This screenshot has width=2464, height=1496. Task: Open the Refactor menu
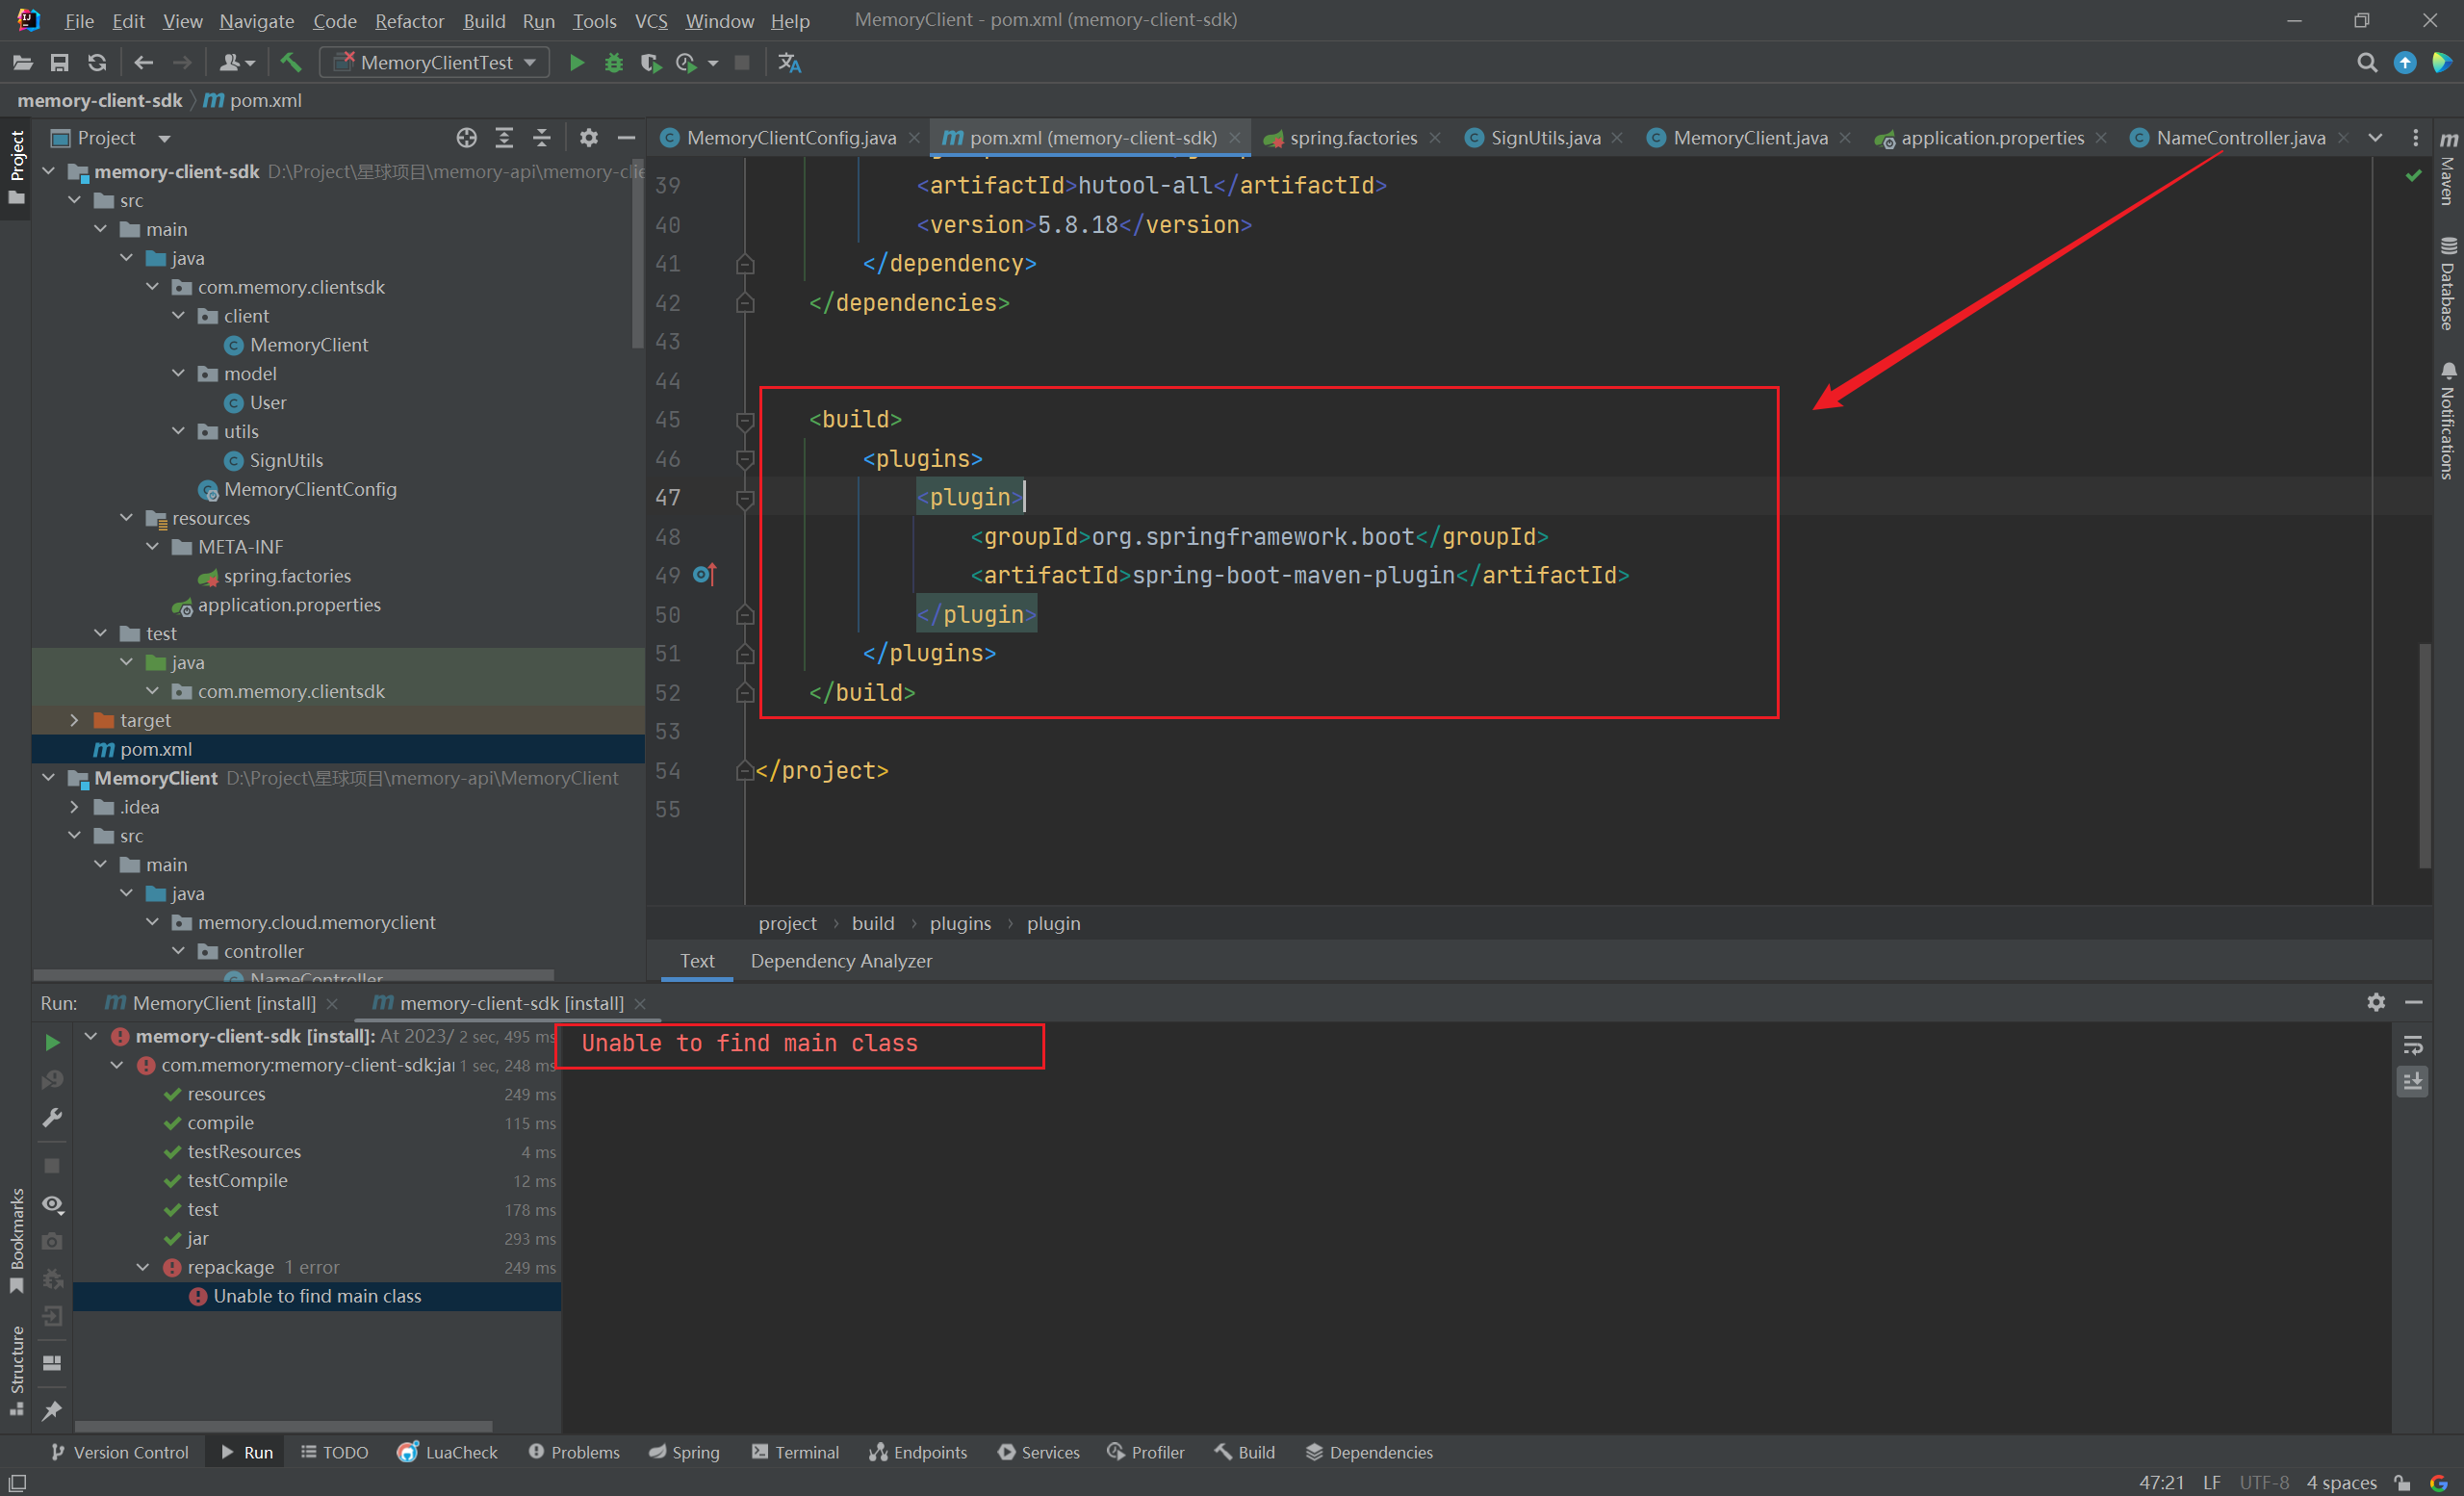tap(409, 20)
